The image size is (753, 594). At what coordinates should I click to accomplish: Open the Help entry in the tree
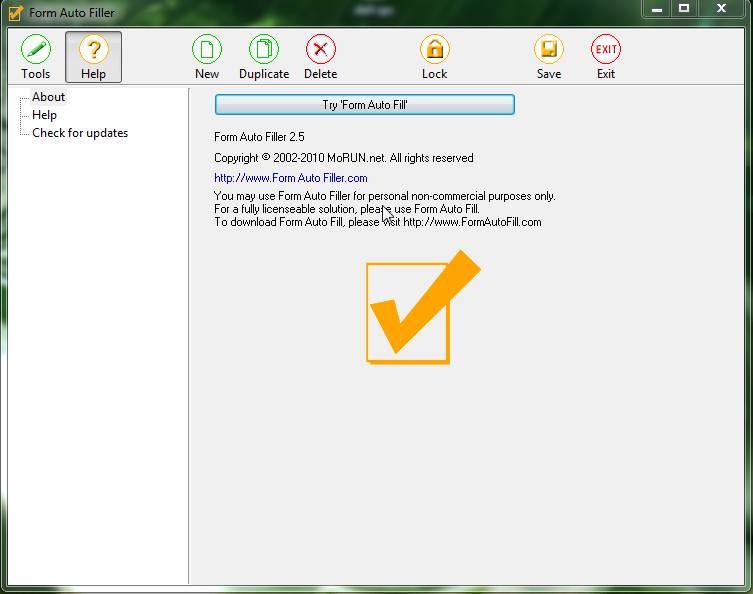coord(45,115)
